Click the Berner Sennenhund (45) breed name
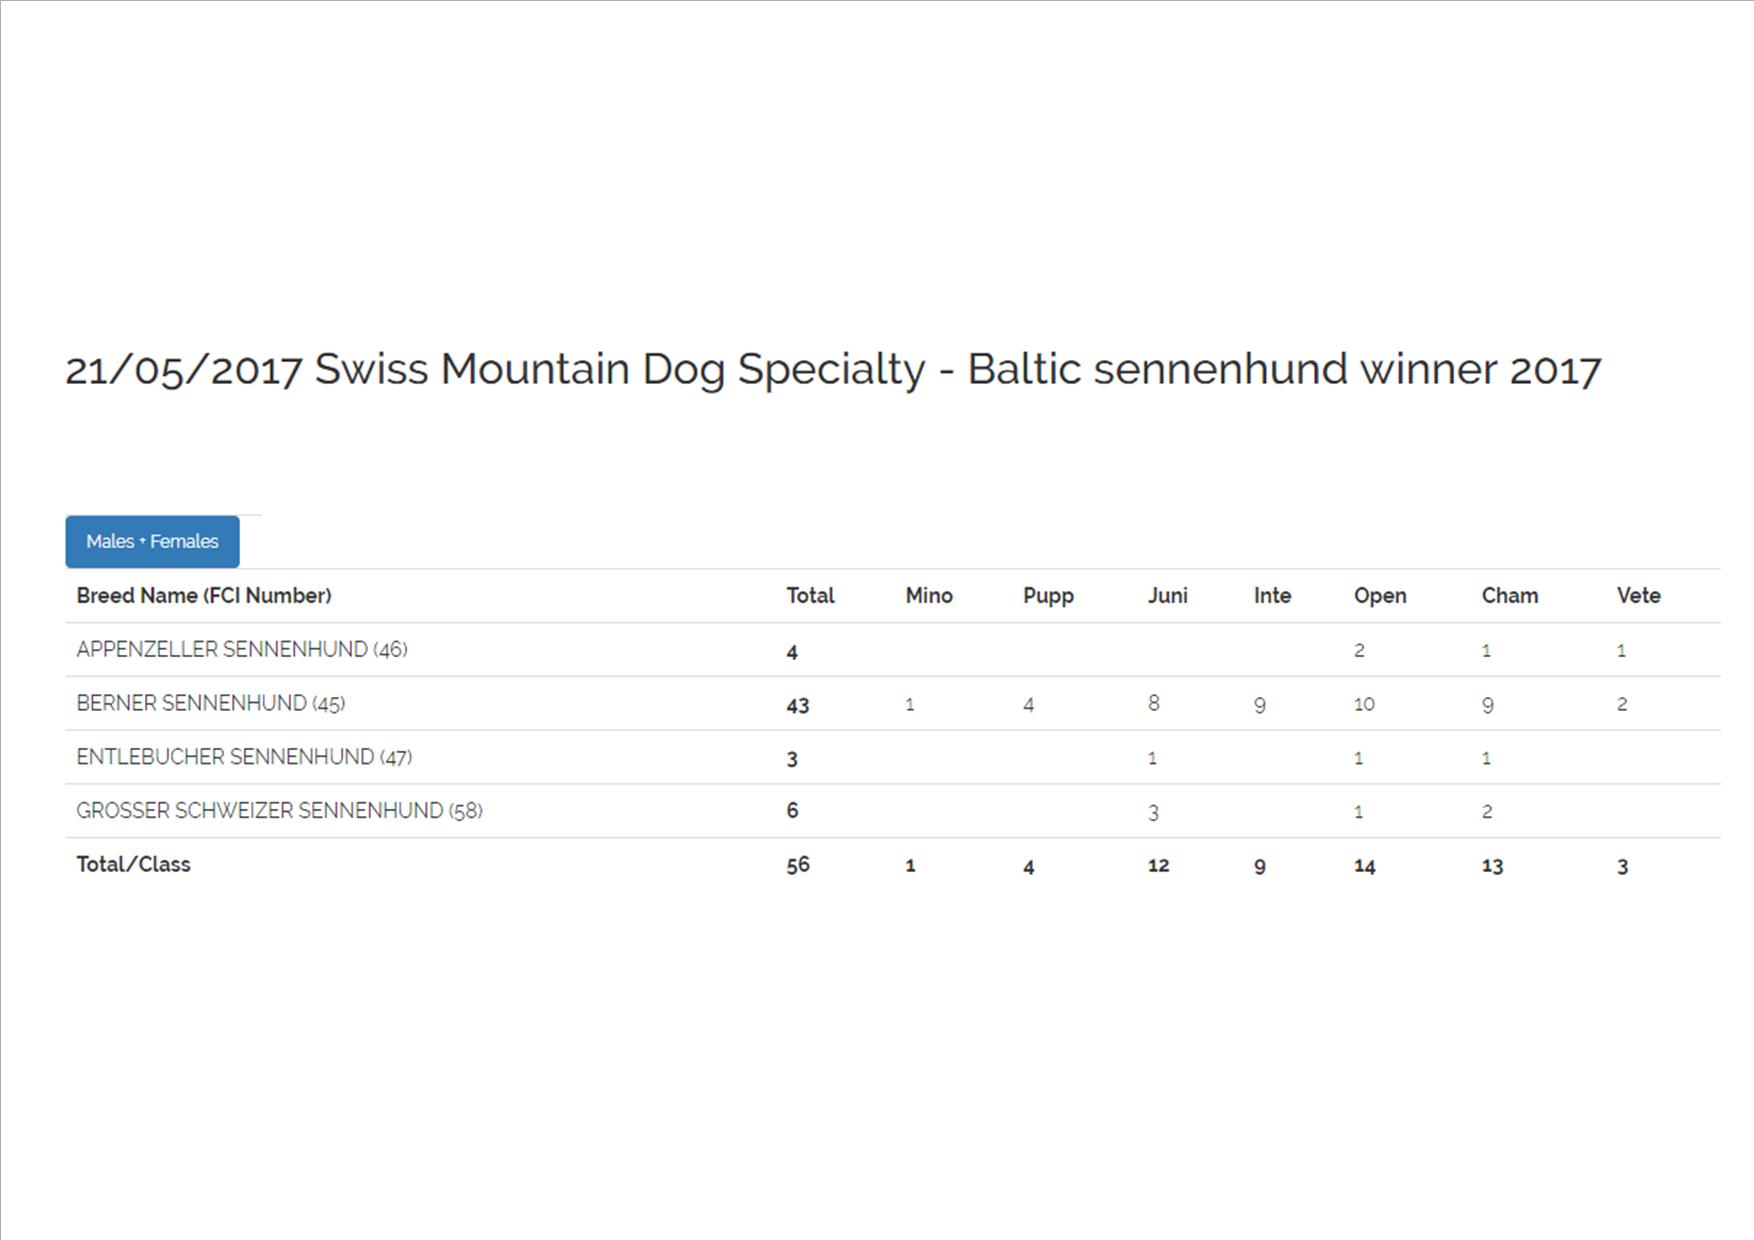The width and height of the screenshot is (1754, 1240). point(211,704)
